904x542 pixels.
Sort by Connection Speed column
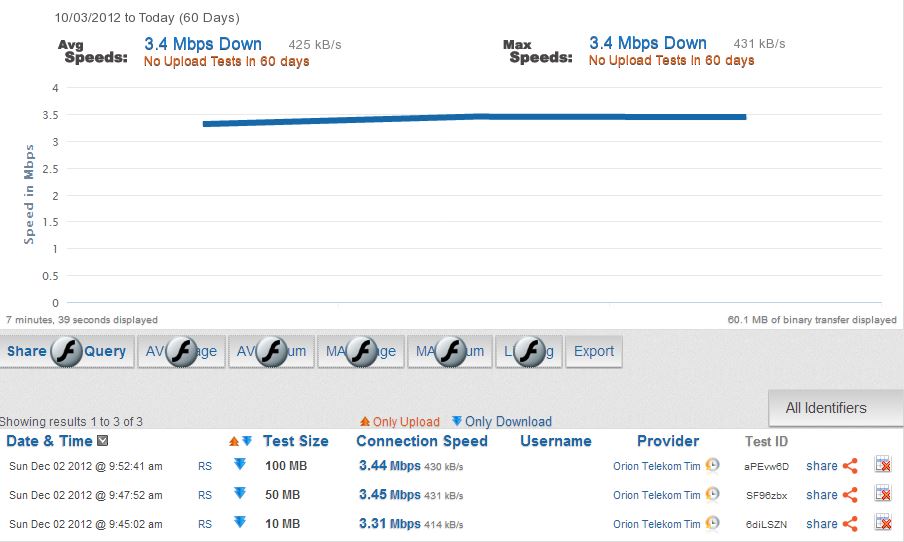(x=422, y=441)
